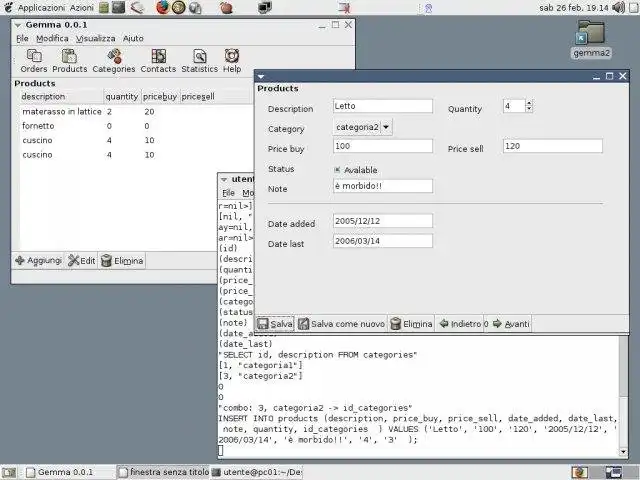This screenshot has height=480, width=640.
Task: Click the dark terminal launcher in top panel
Action: [118, 7]
